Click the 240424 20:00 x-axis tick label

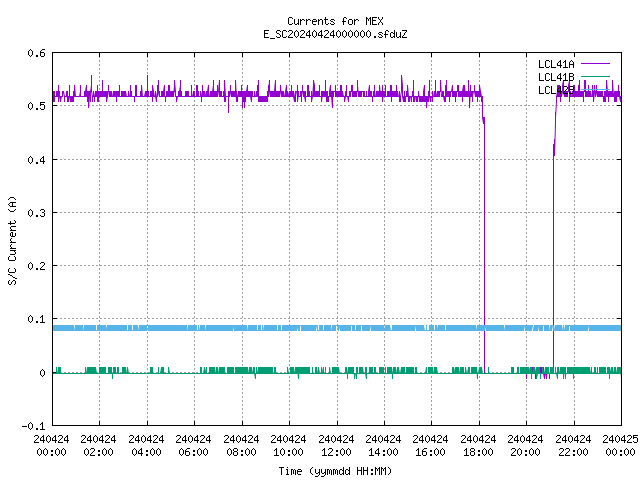(x=525, y=446)
